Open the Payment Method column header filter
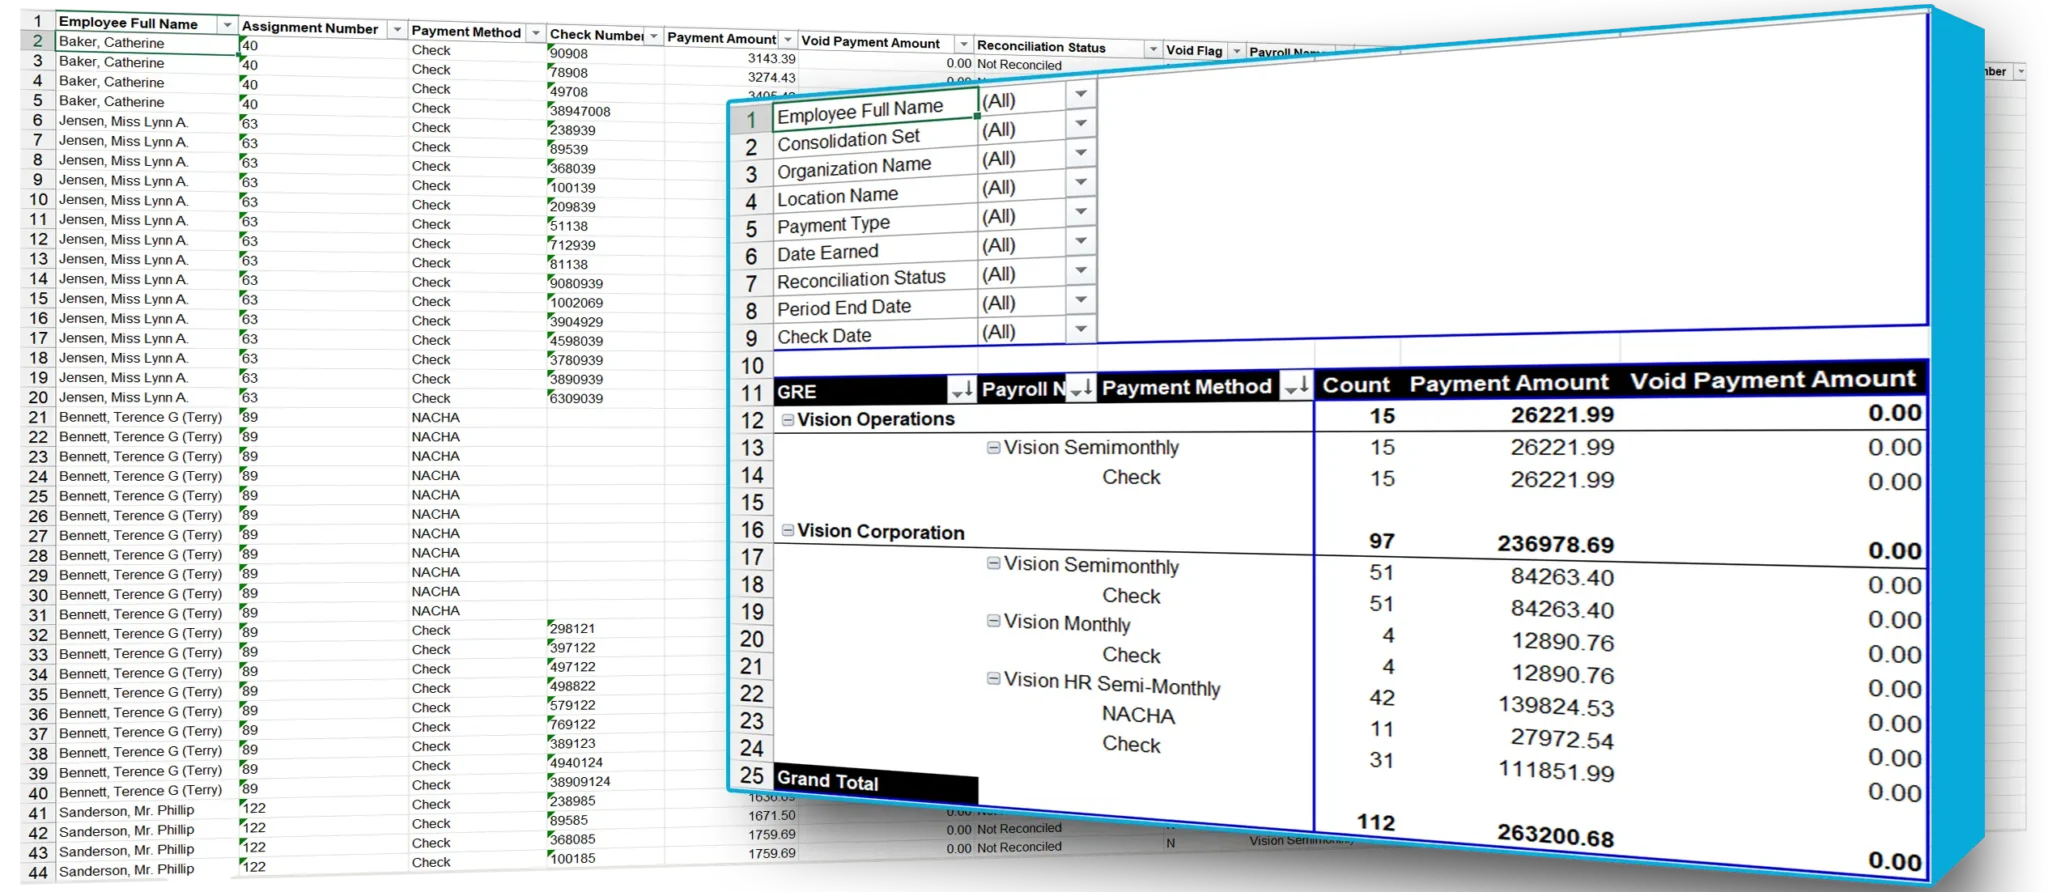 pos(536,33)
